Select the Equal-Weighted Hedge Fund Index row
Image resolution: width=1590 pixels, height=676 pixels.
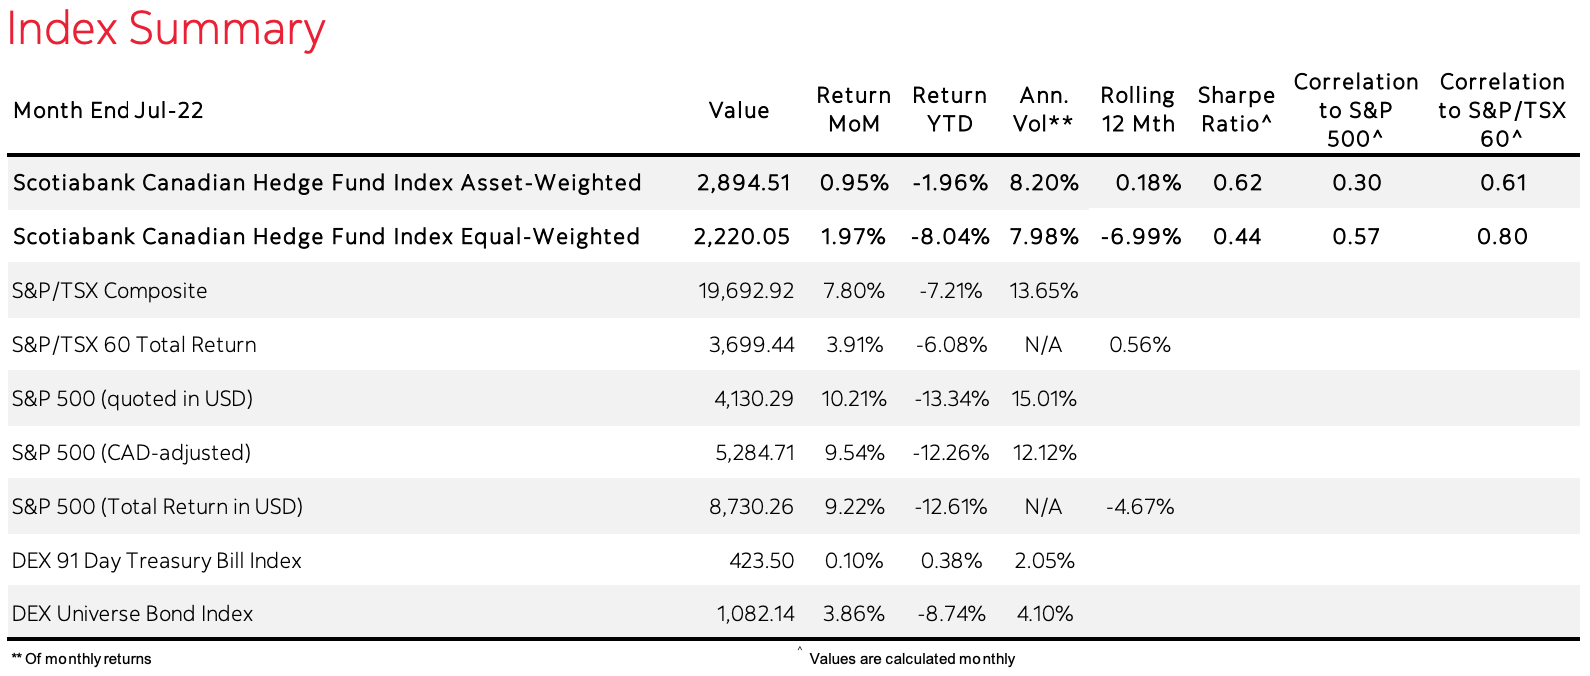[x=326, y=237]
